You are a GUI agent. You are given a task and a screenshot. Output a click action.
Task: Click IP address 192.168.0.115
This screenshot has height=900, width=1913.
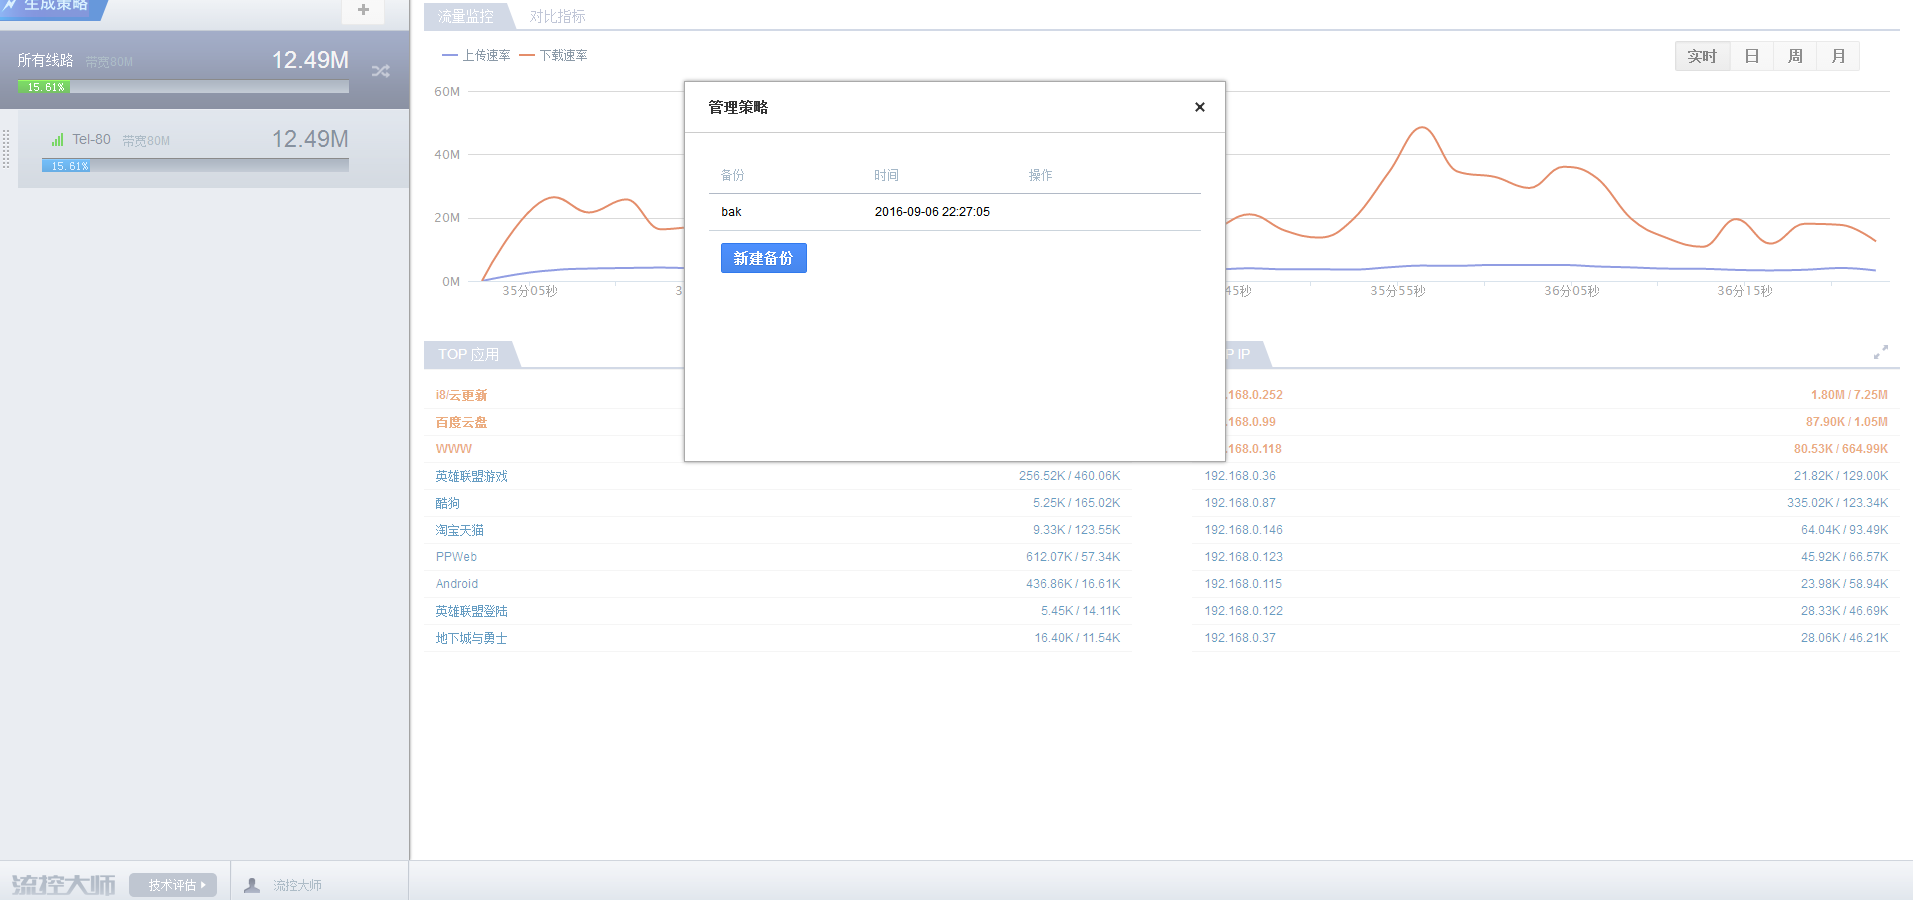tap(1243, 584)
